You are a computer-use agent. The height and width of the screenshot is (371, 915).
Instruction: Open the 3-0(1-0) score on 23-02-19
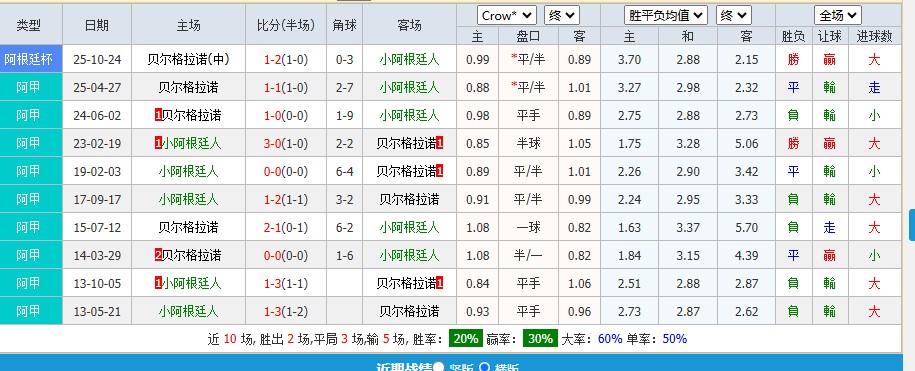[286, 144]
